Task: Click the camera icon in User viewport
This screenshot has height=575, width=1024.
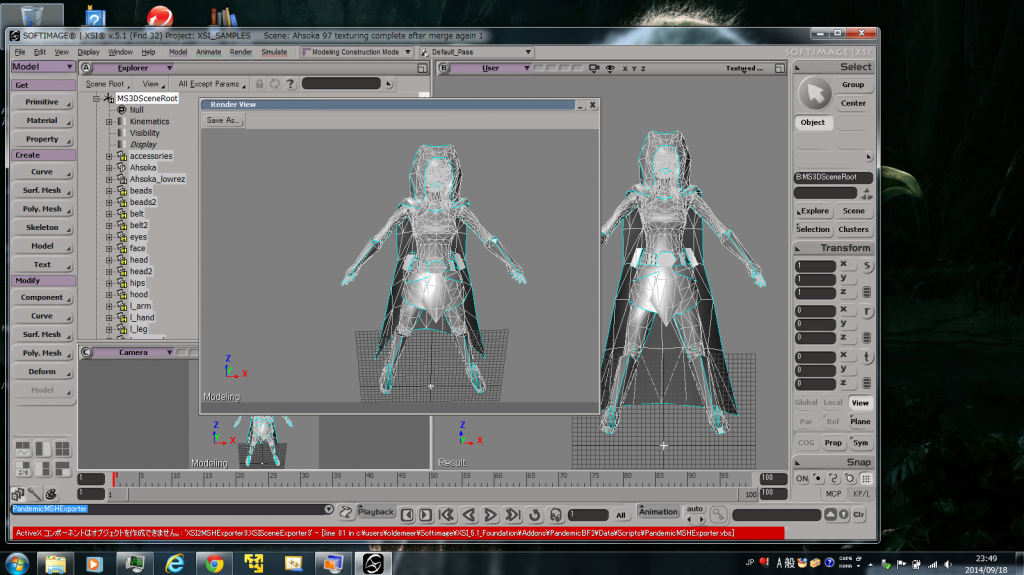Action: pos(594,68)
